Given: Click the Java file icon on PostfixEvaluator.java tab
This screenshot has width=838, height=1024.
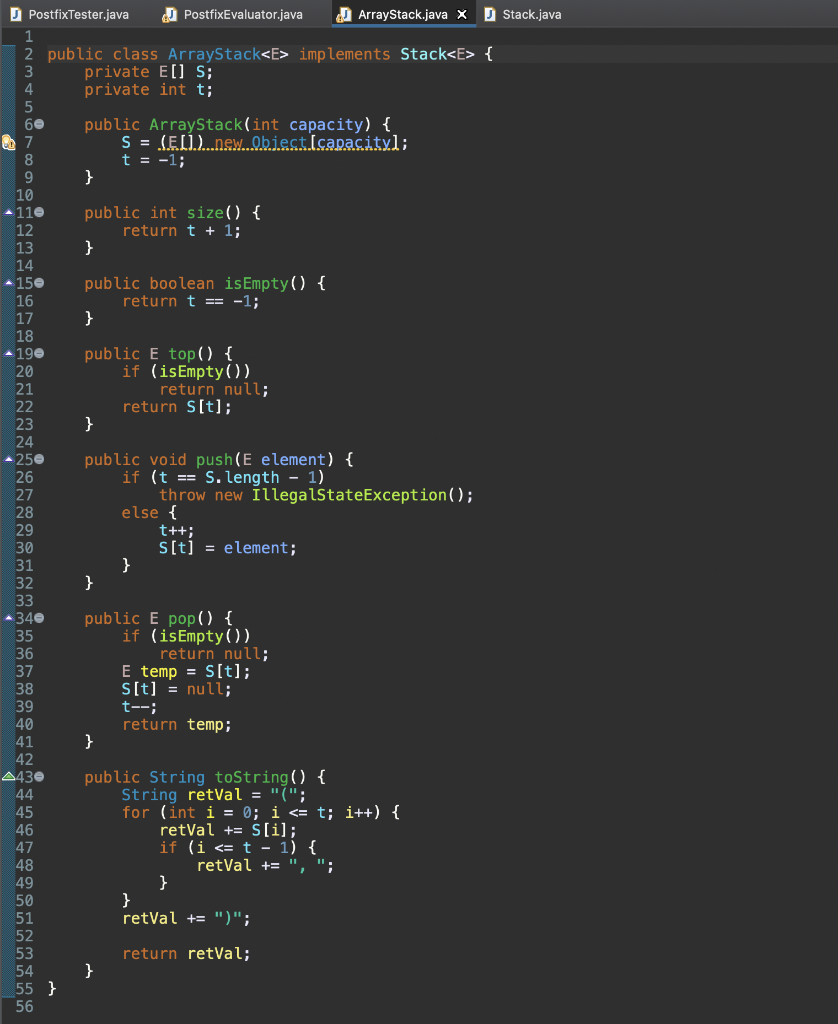Looking at the screenshot, I should (169, 14).
